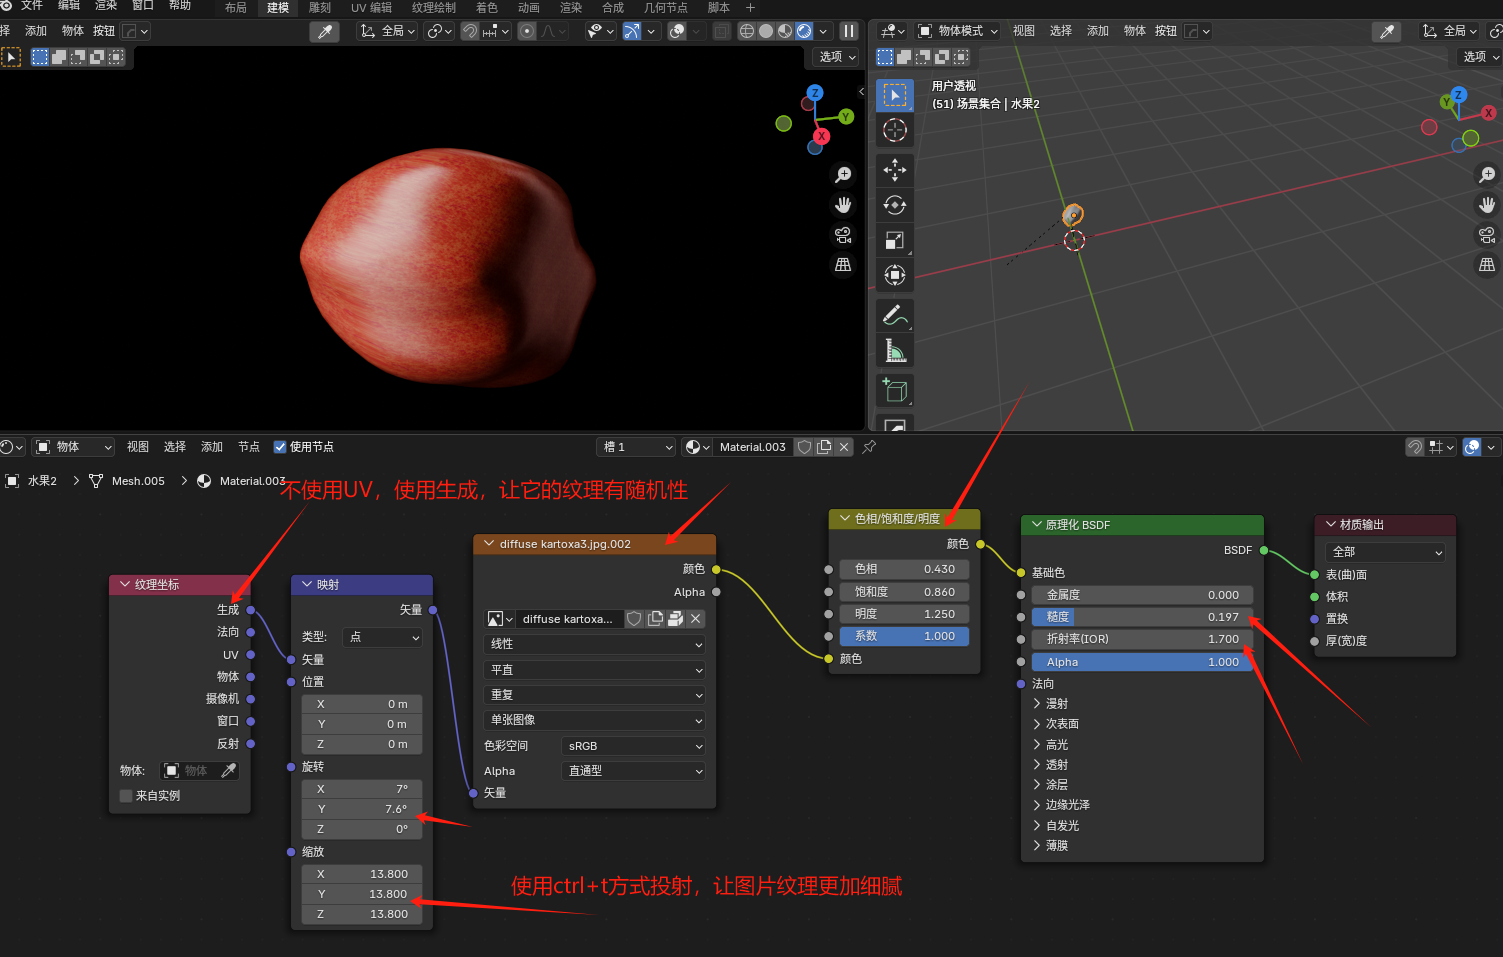Adjust the Alpha slider in BSDF node
Image resolution: width=1503 pixels, height=957 pixels.
[x=1142, y=662]
